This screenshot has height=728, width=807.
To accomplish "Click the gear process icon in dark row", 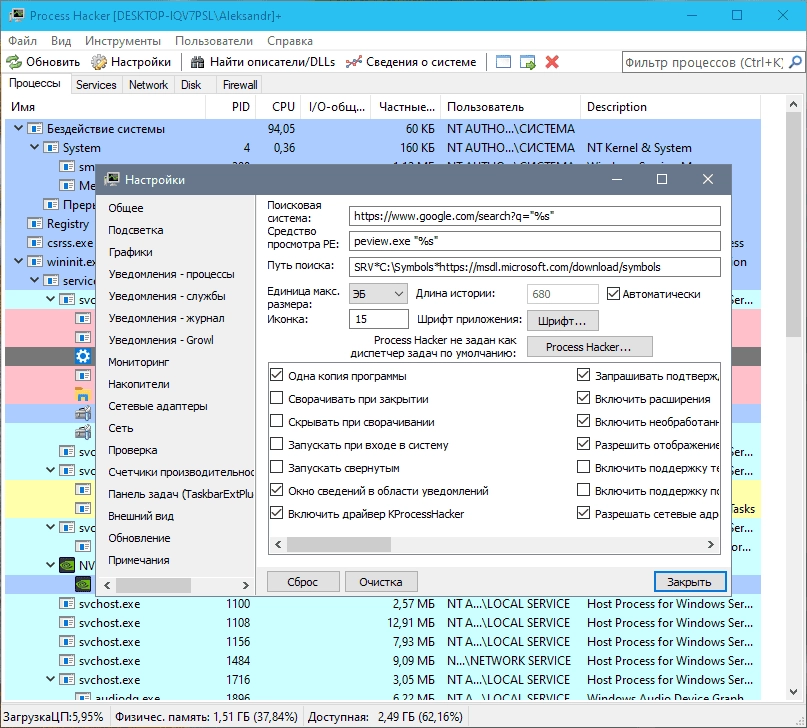I will tap(83, 356).
